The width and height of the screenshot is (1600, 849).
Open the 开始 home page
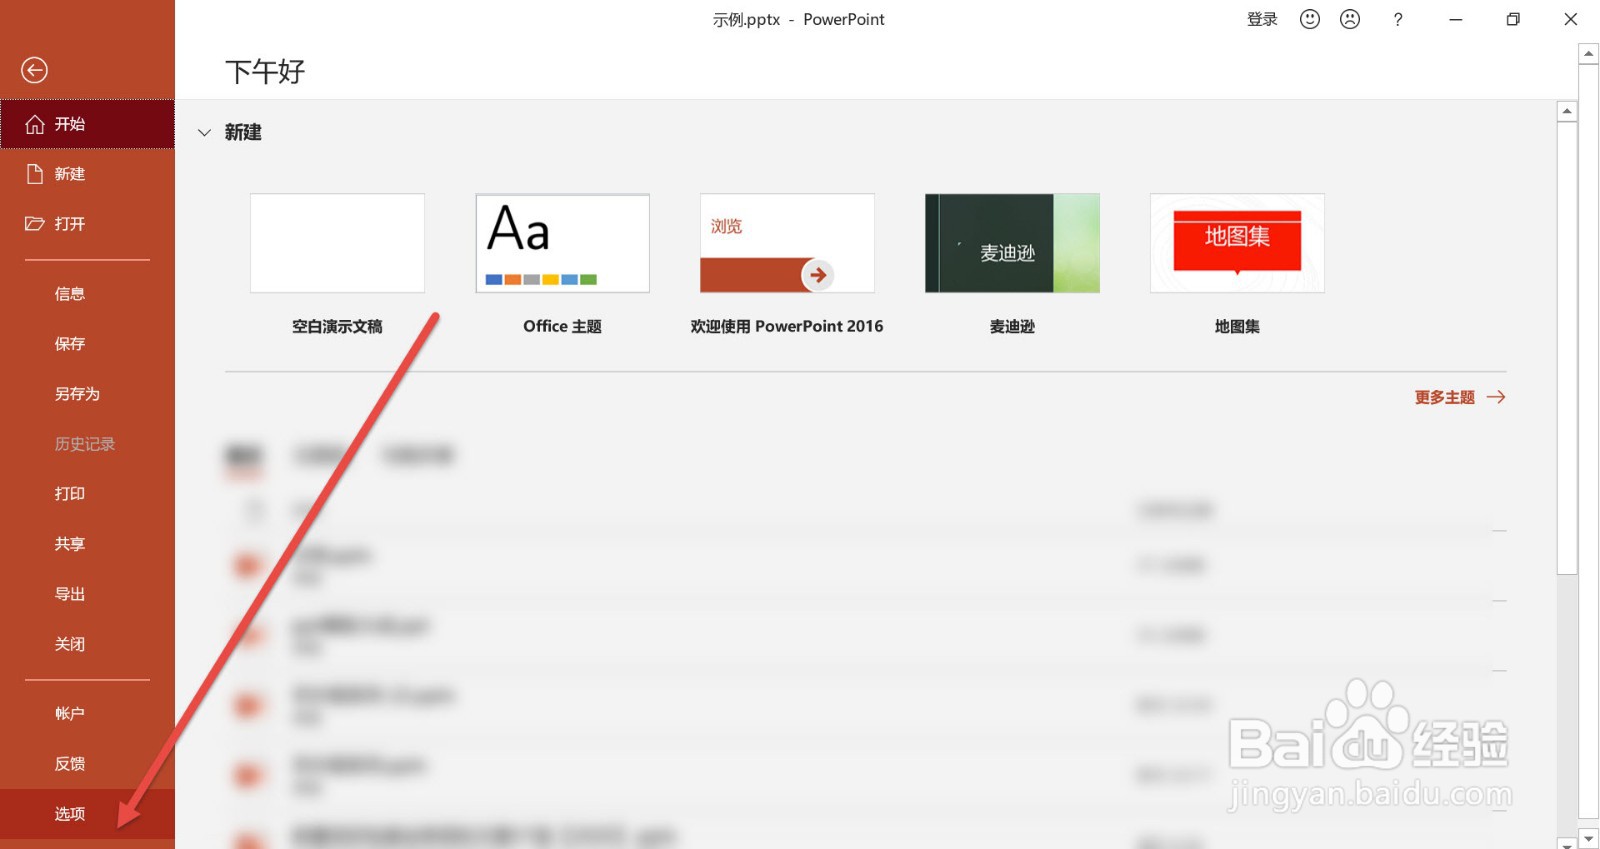click(x=87, y=124)
